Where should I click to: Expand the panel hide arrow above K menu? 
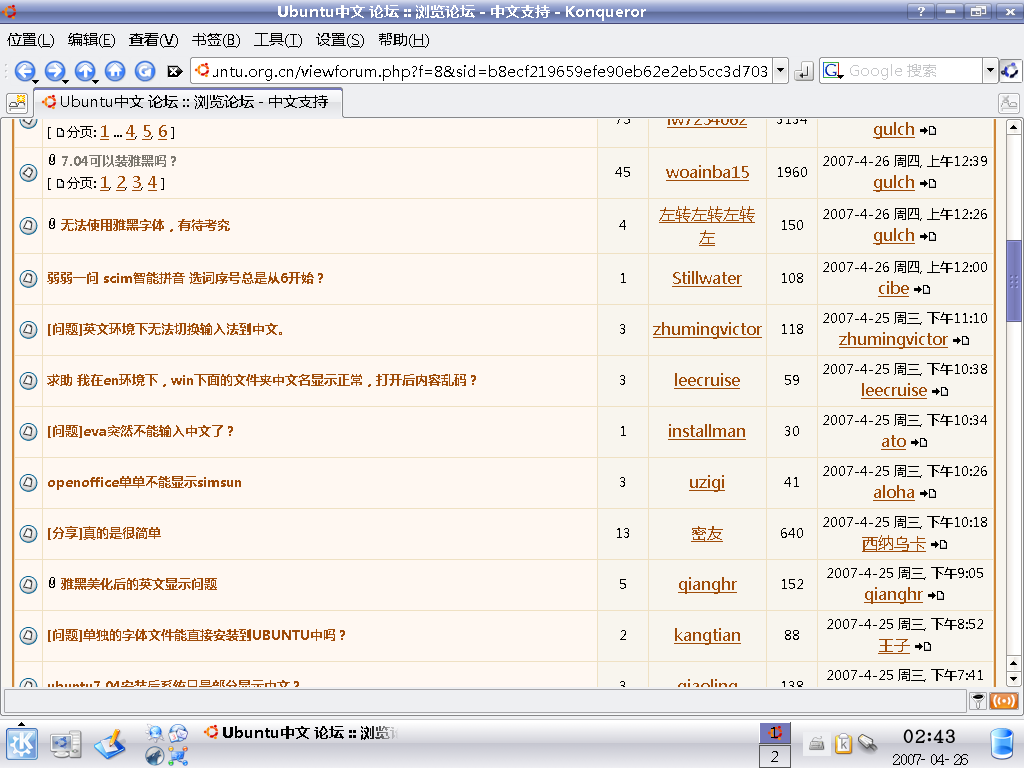22,724
